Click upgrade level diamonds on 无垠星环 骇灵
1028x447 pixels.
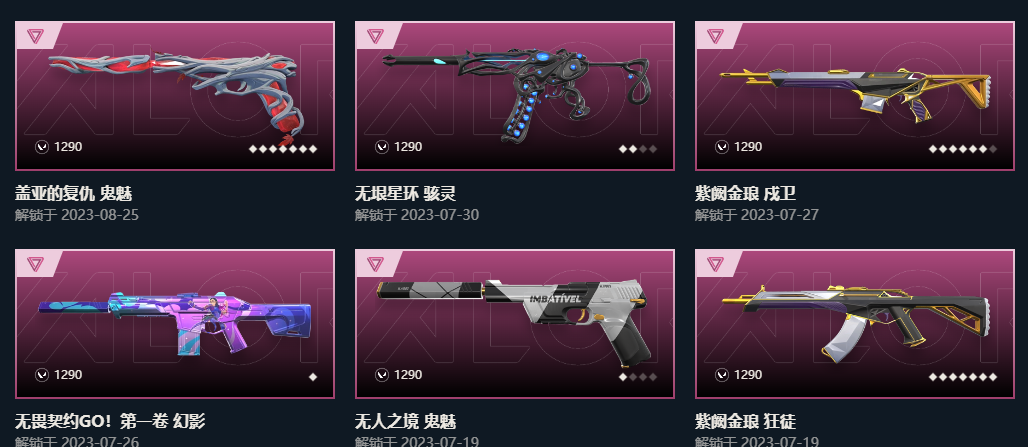pyautogui.click(x=638, y=149)
